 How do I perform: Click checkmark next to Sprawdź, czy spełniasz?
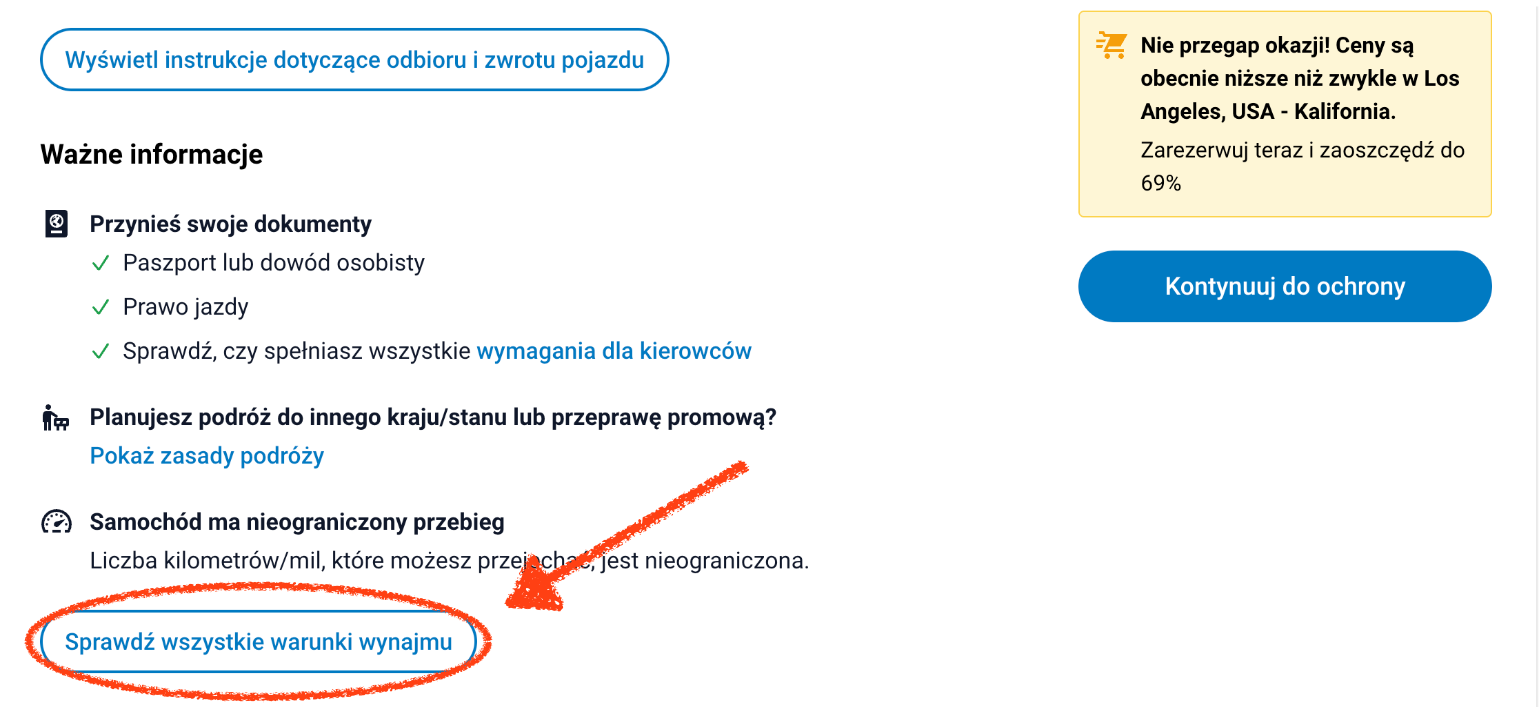click(100, 352)
